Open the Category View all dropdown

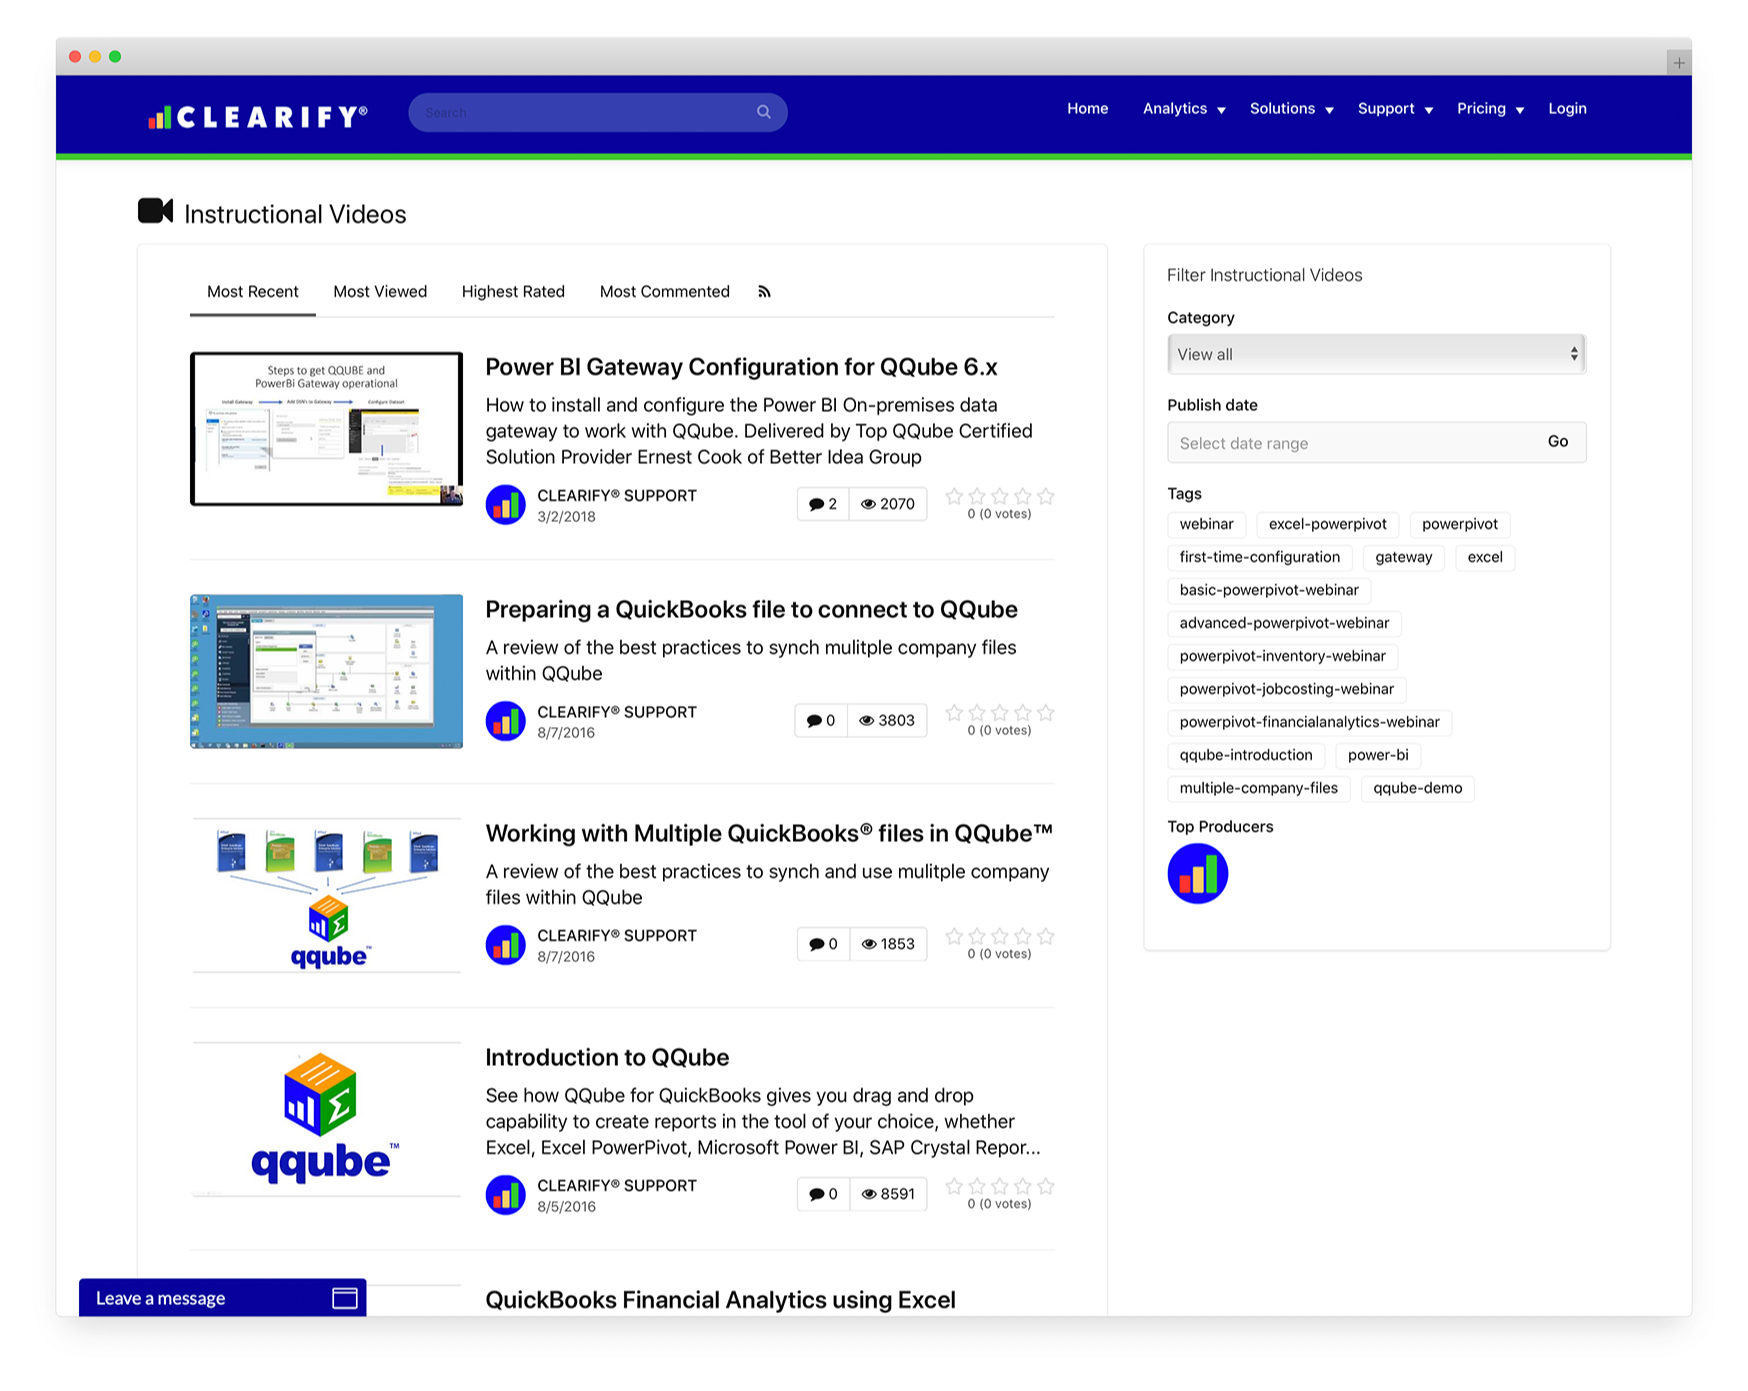(1375, 354)
